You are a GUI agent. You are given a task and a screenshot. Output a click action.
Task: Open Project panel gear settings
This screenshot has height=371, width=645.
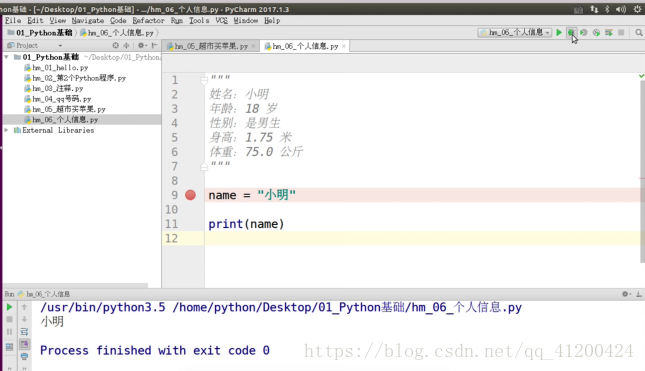coord(142,45)
